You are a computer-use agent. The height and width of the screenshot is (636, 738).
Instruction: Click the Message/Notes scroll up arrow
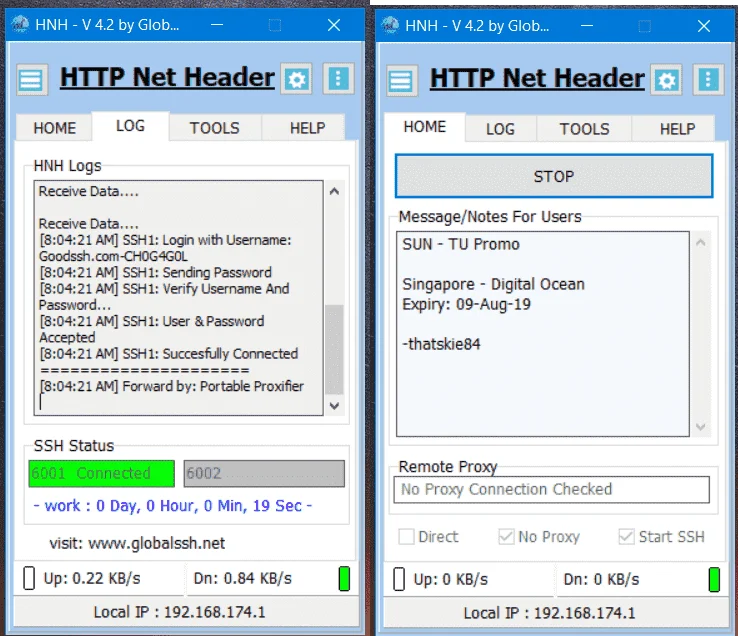pyautogui.click(x=700, y=242)
